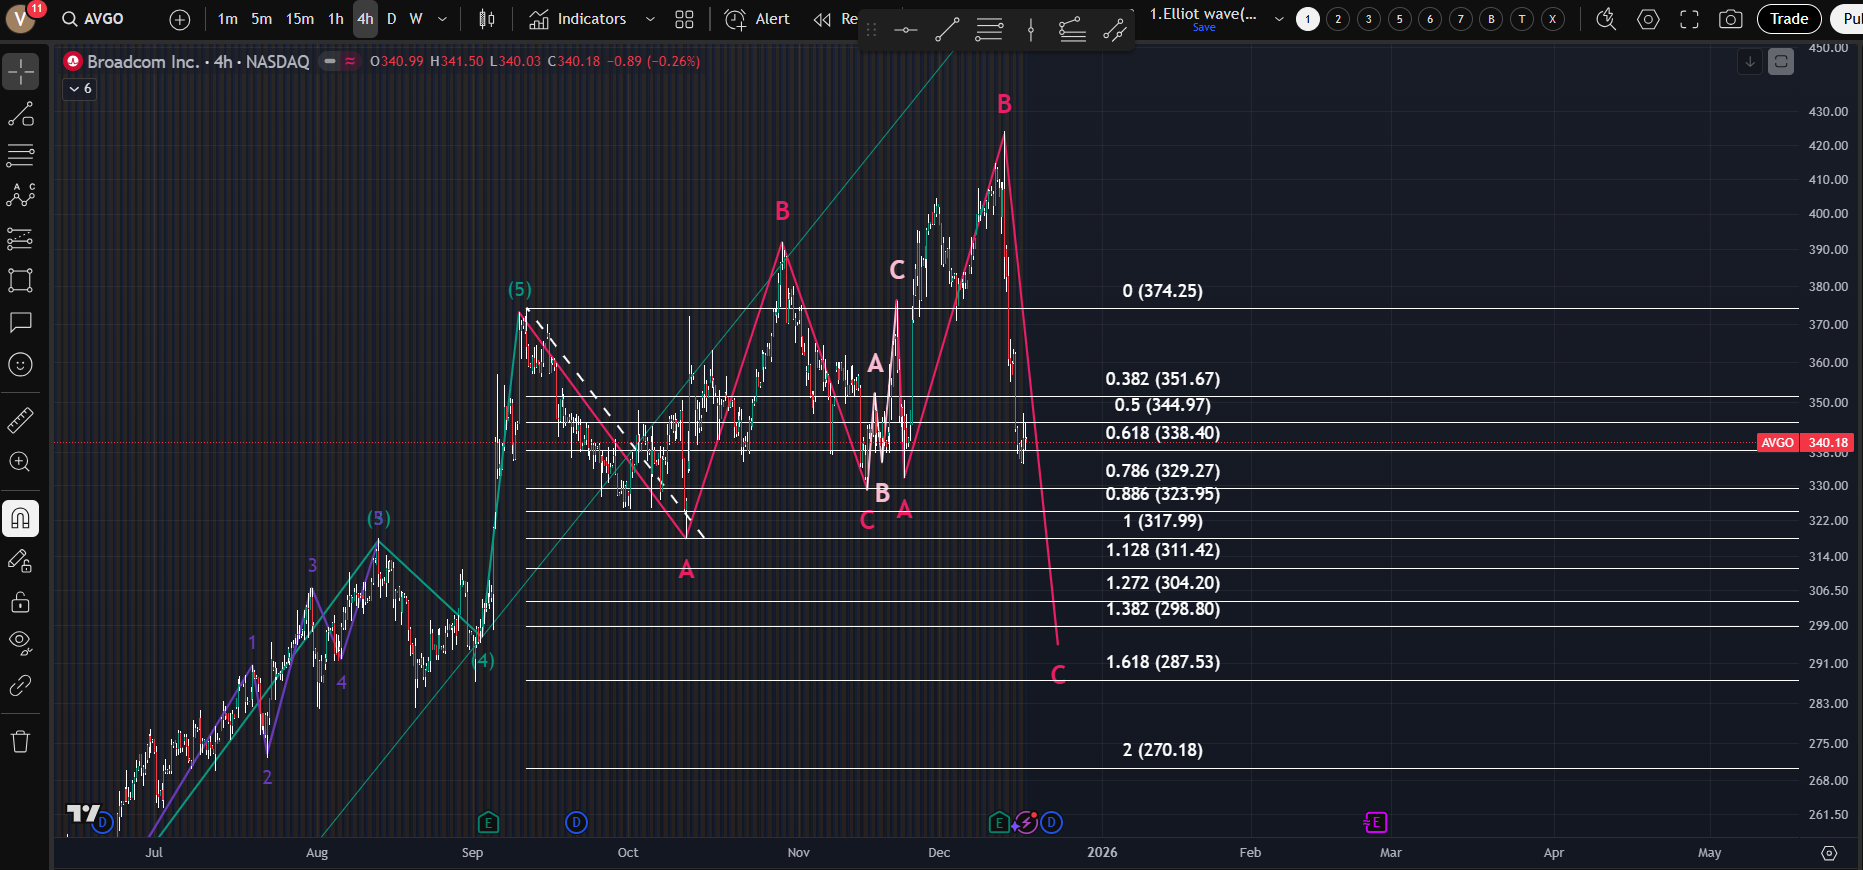Switch to the 1h timeframe
Image resolution: width=1863 pixels, height=870 pixels.
(x=336, y=19)
